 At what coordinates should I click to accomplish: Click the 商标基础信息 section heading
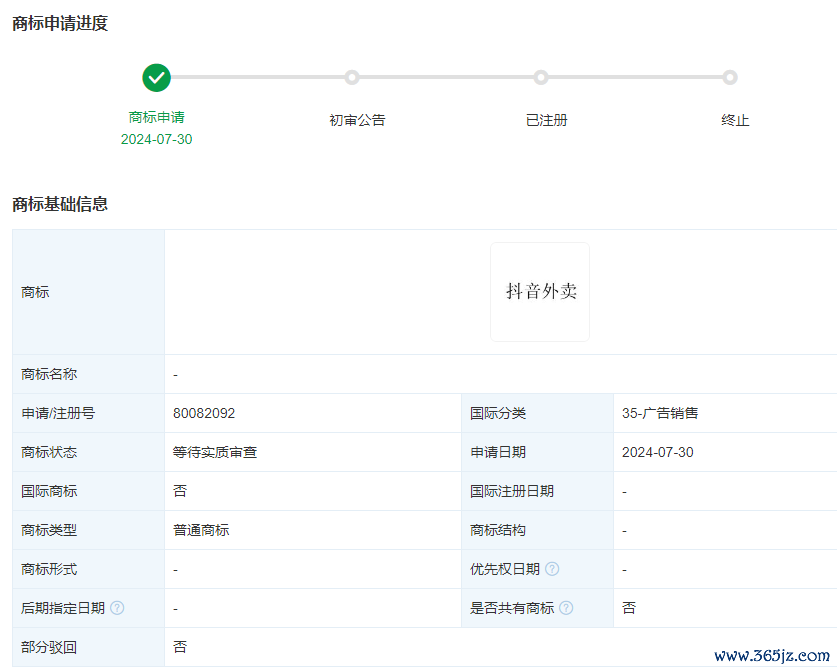tap(60, 204)
